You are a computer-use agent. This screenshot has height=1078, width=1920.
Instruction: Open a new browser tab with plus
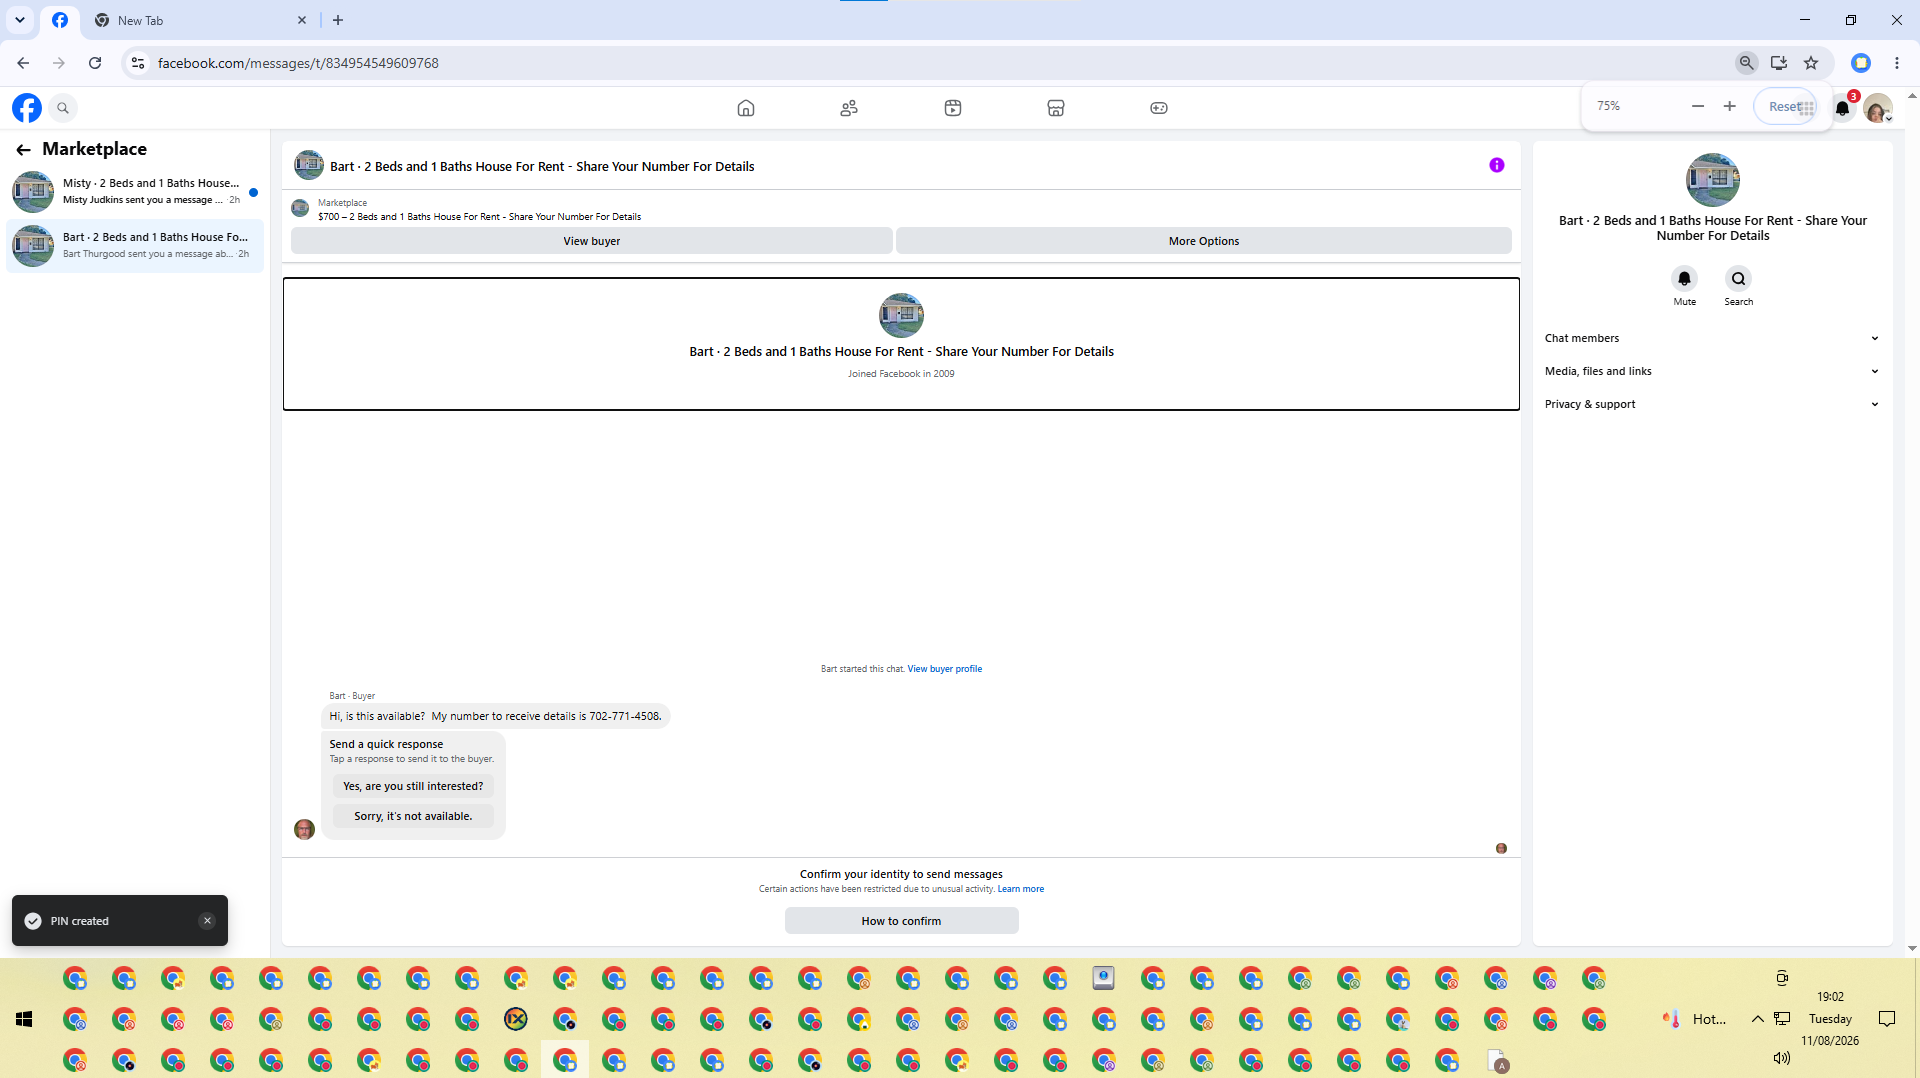point(338,20)
